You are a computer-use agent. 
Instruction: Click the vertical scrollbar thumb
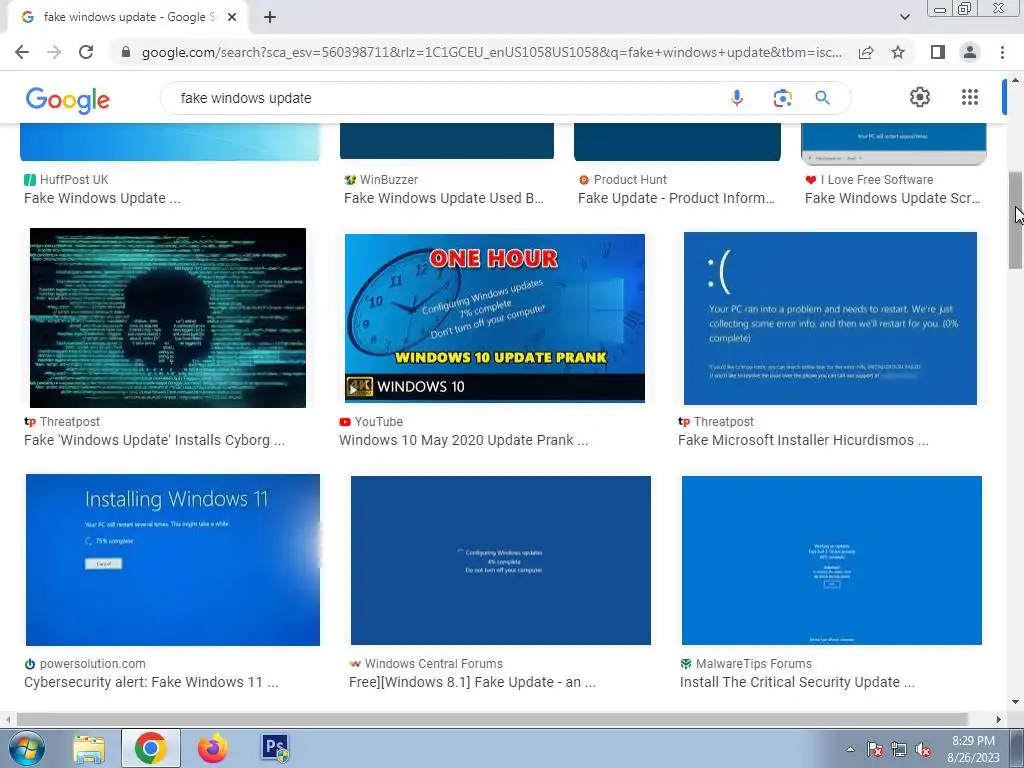point(1016,220)
